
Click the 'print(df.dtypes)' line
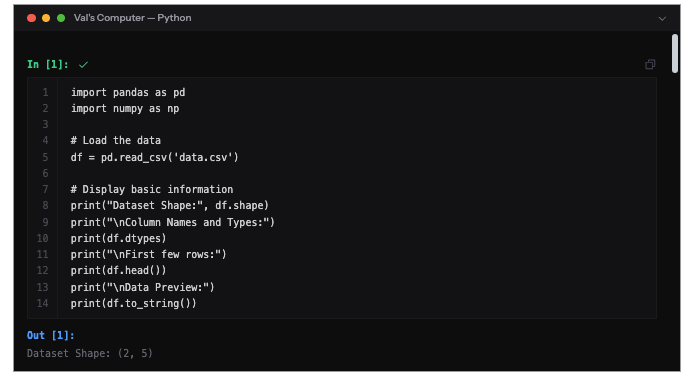coord(119,238)
